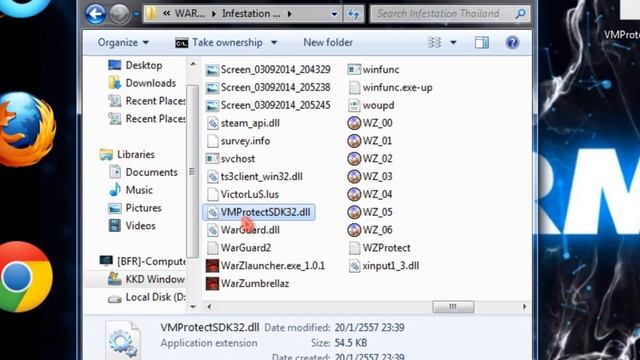Viewport: 640px width, 360px height.
Task: Select Libraries in the navigation pane
Action: [x=127, y=154]
